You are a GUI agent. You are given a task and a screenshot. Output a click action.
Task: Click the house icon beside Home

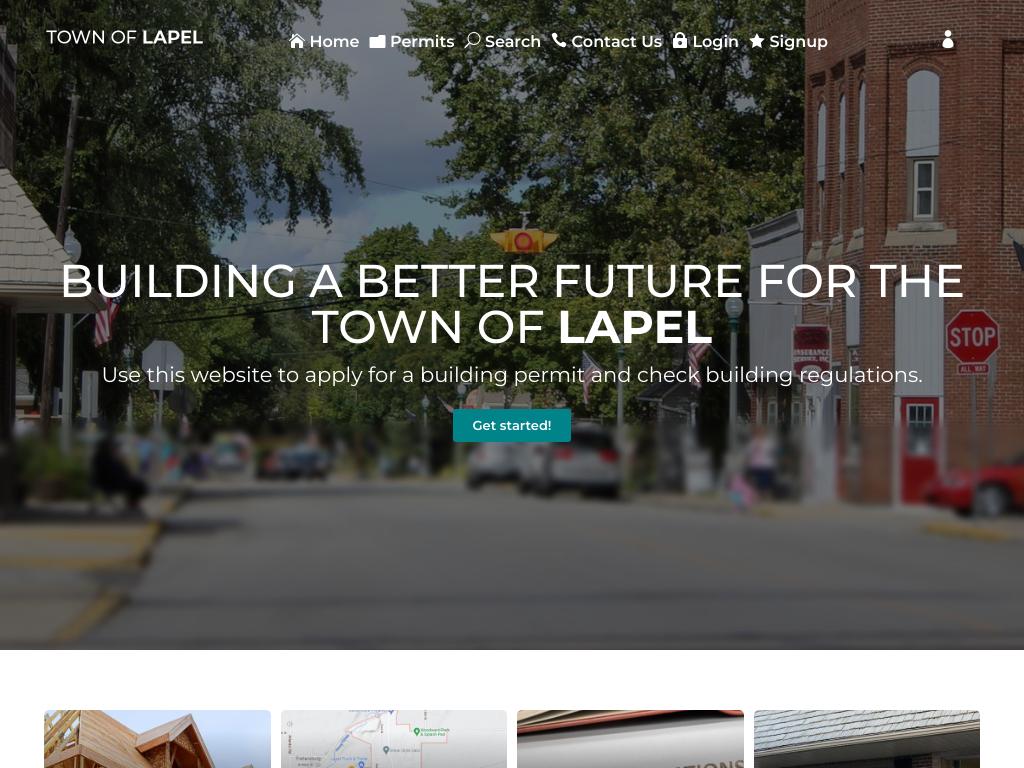tap(297, 41)
